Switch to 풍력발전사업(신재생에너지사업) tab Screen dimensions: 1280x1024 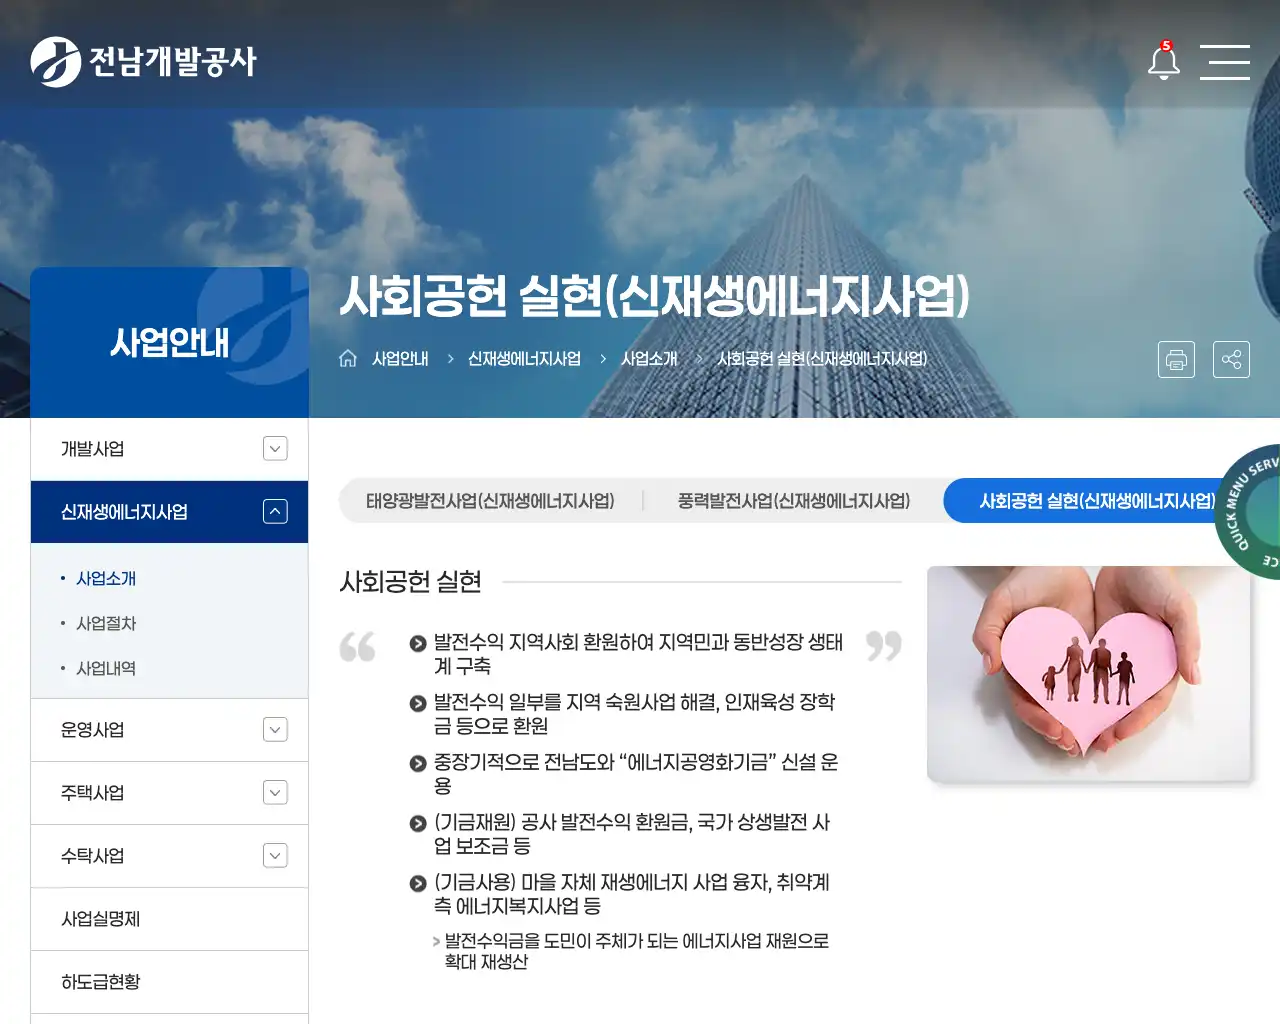coord(794,501)
